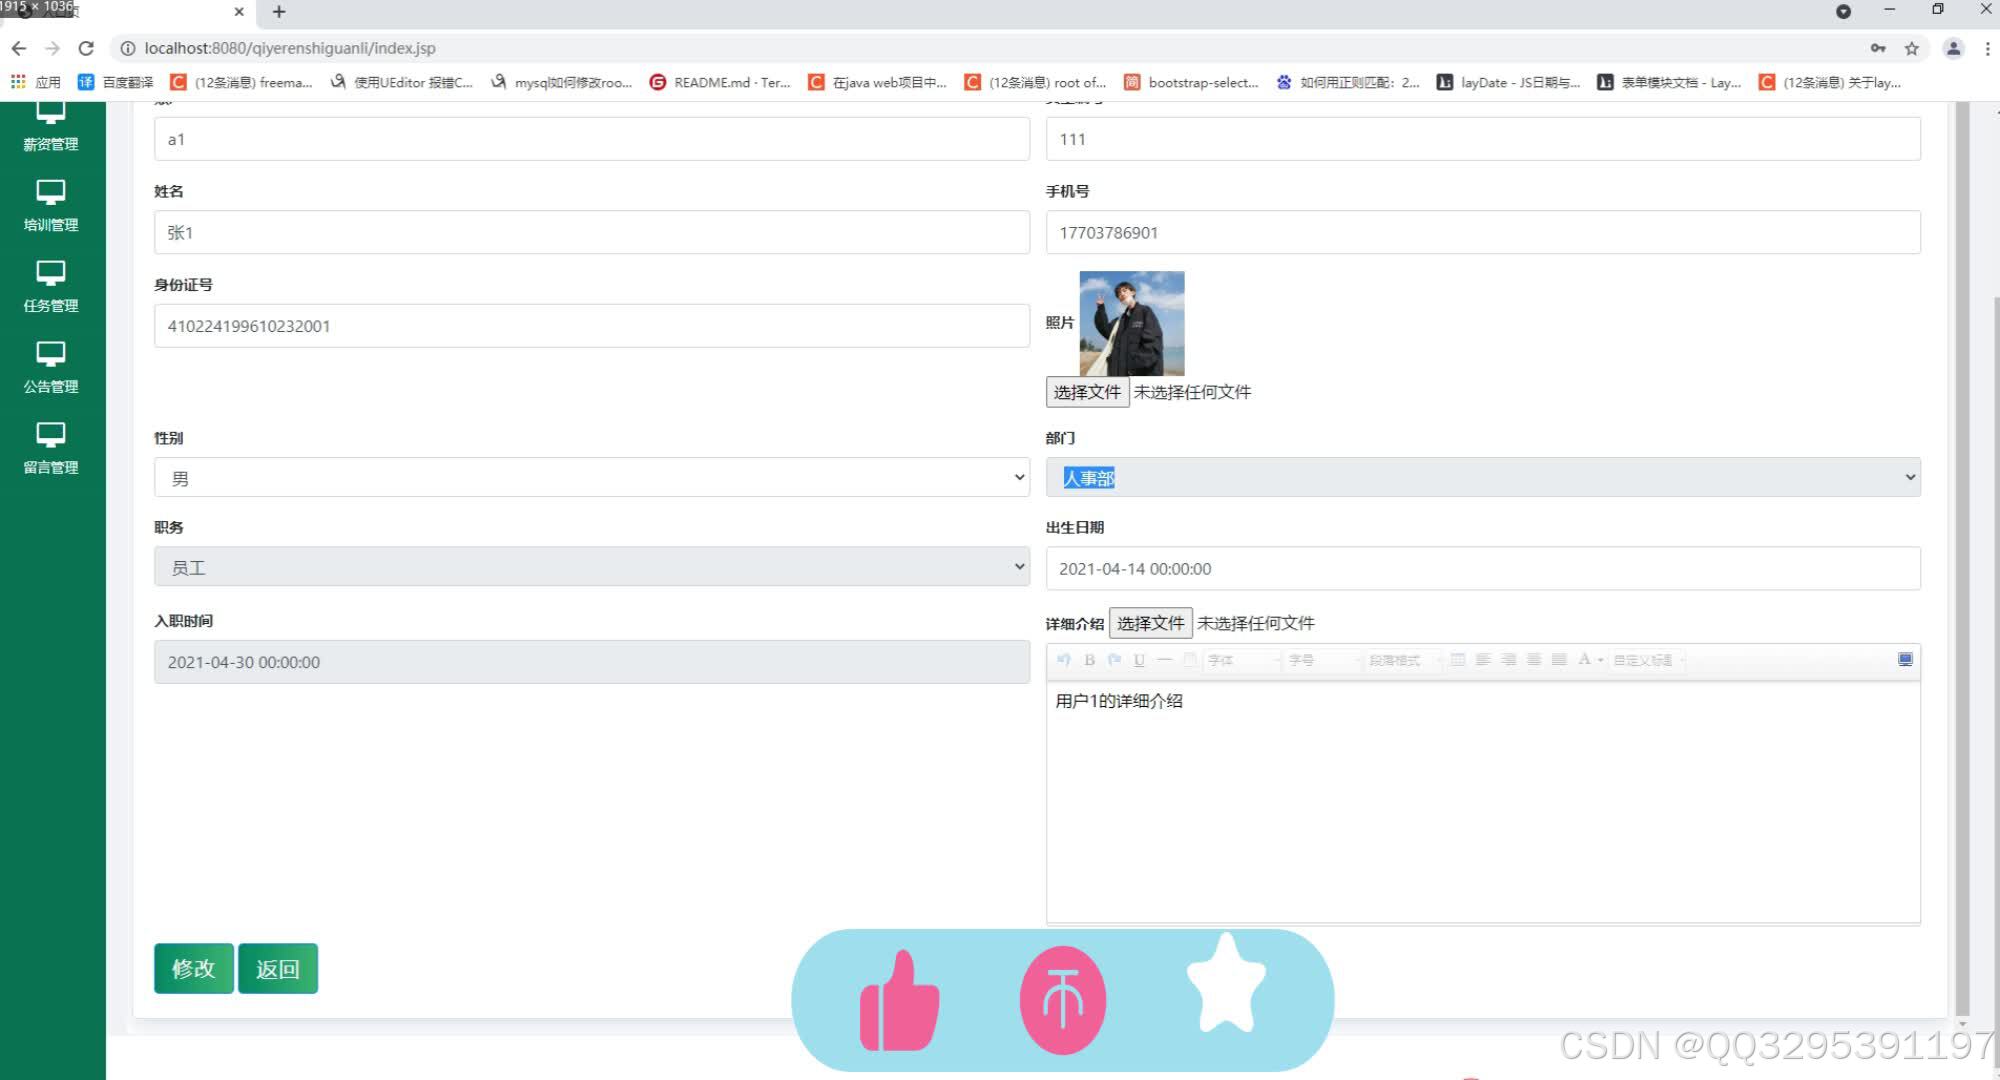The image size is (2000, 1080).
Task: Expand the 职务 dropdown showing 员工
Action: click(592, 567)
